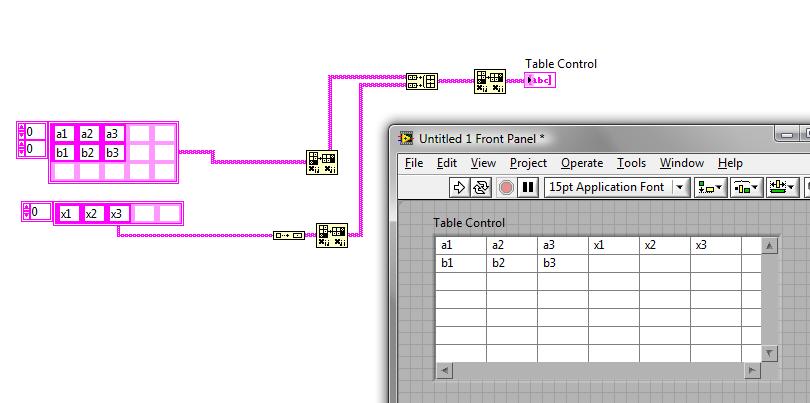Click the red Abort Execution button

point(506,187)
